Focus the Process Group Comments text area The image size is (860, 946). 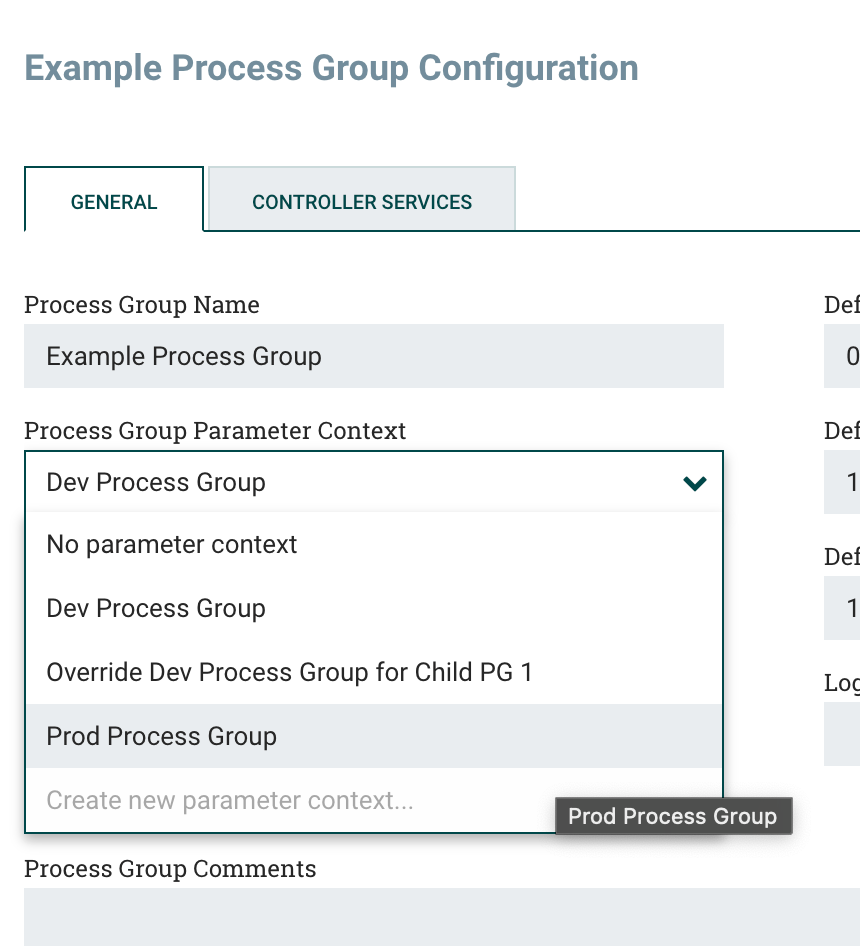440,916
